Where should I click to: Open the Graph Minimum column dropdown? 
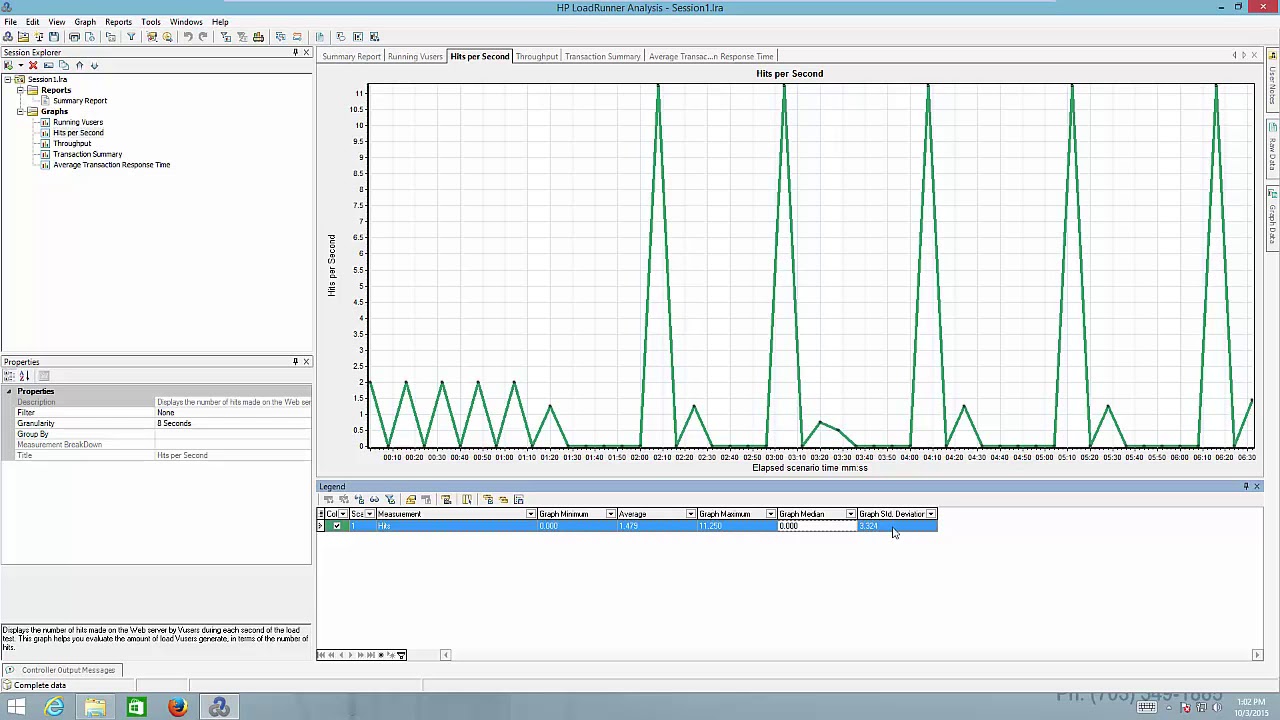tap(610, 514)
